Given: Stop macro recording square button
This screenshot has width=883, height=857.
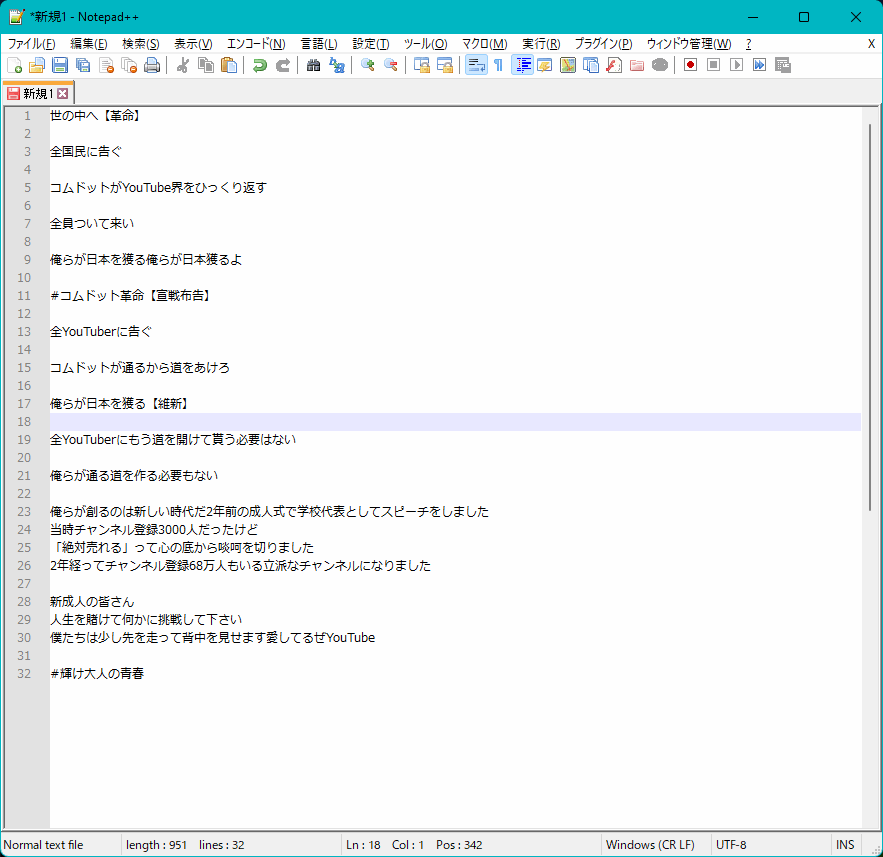Looking at the screenshot, I should (x=713, y=65).
